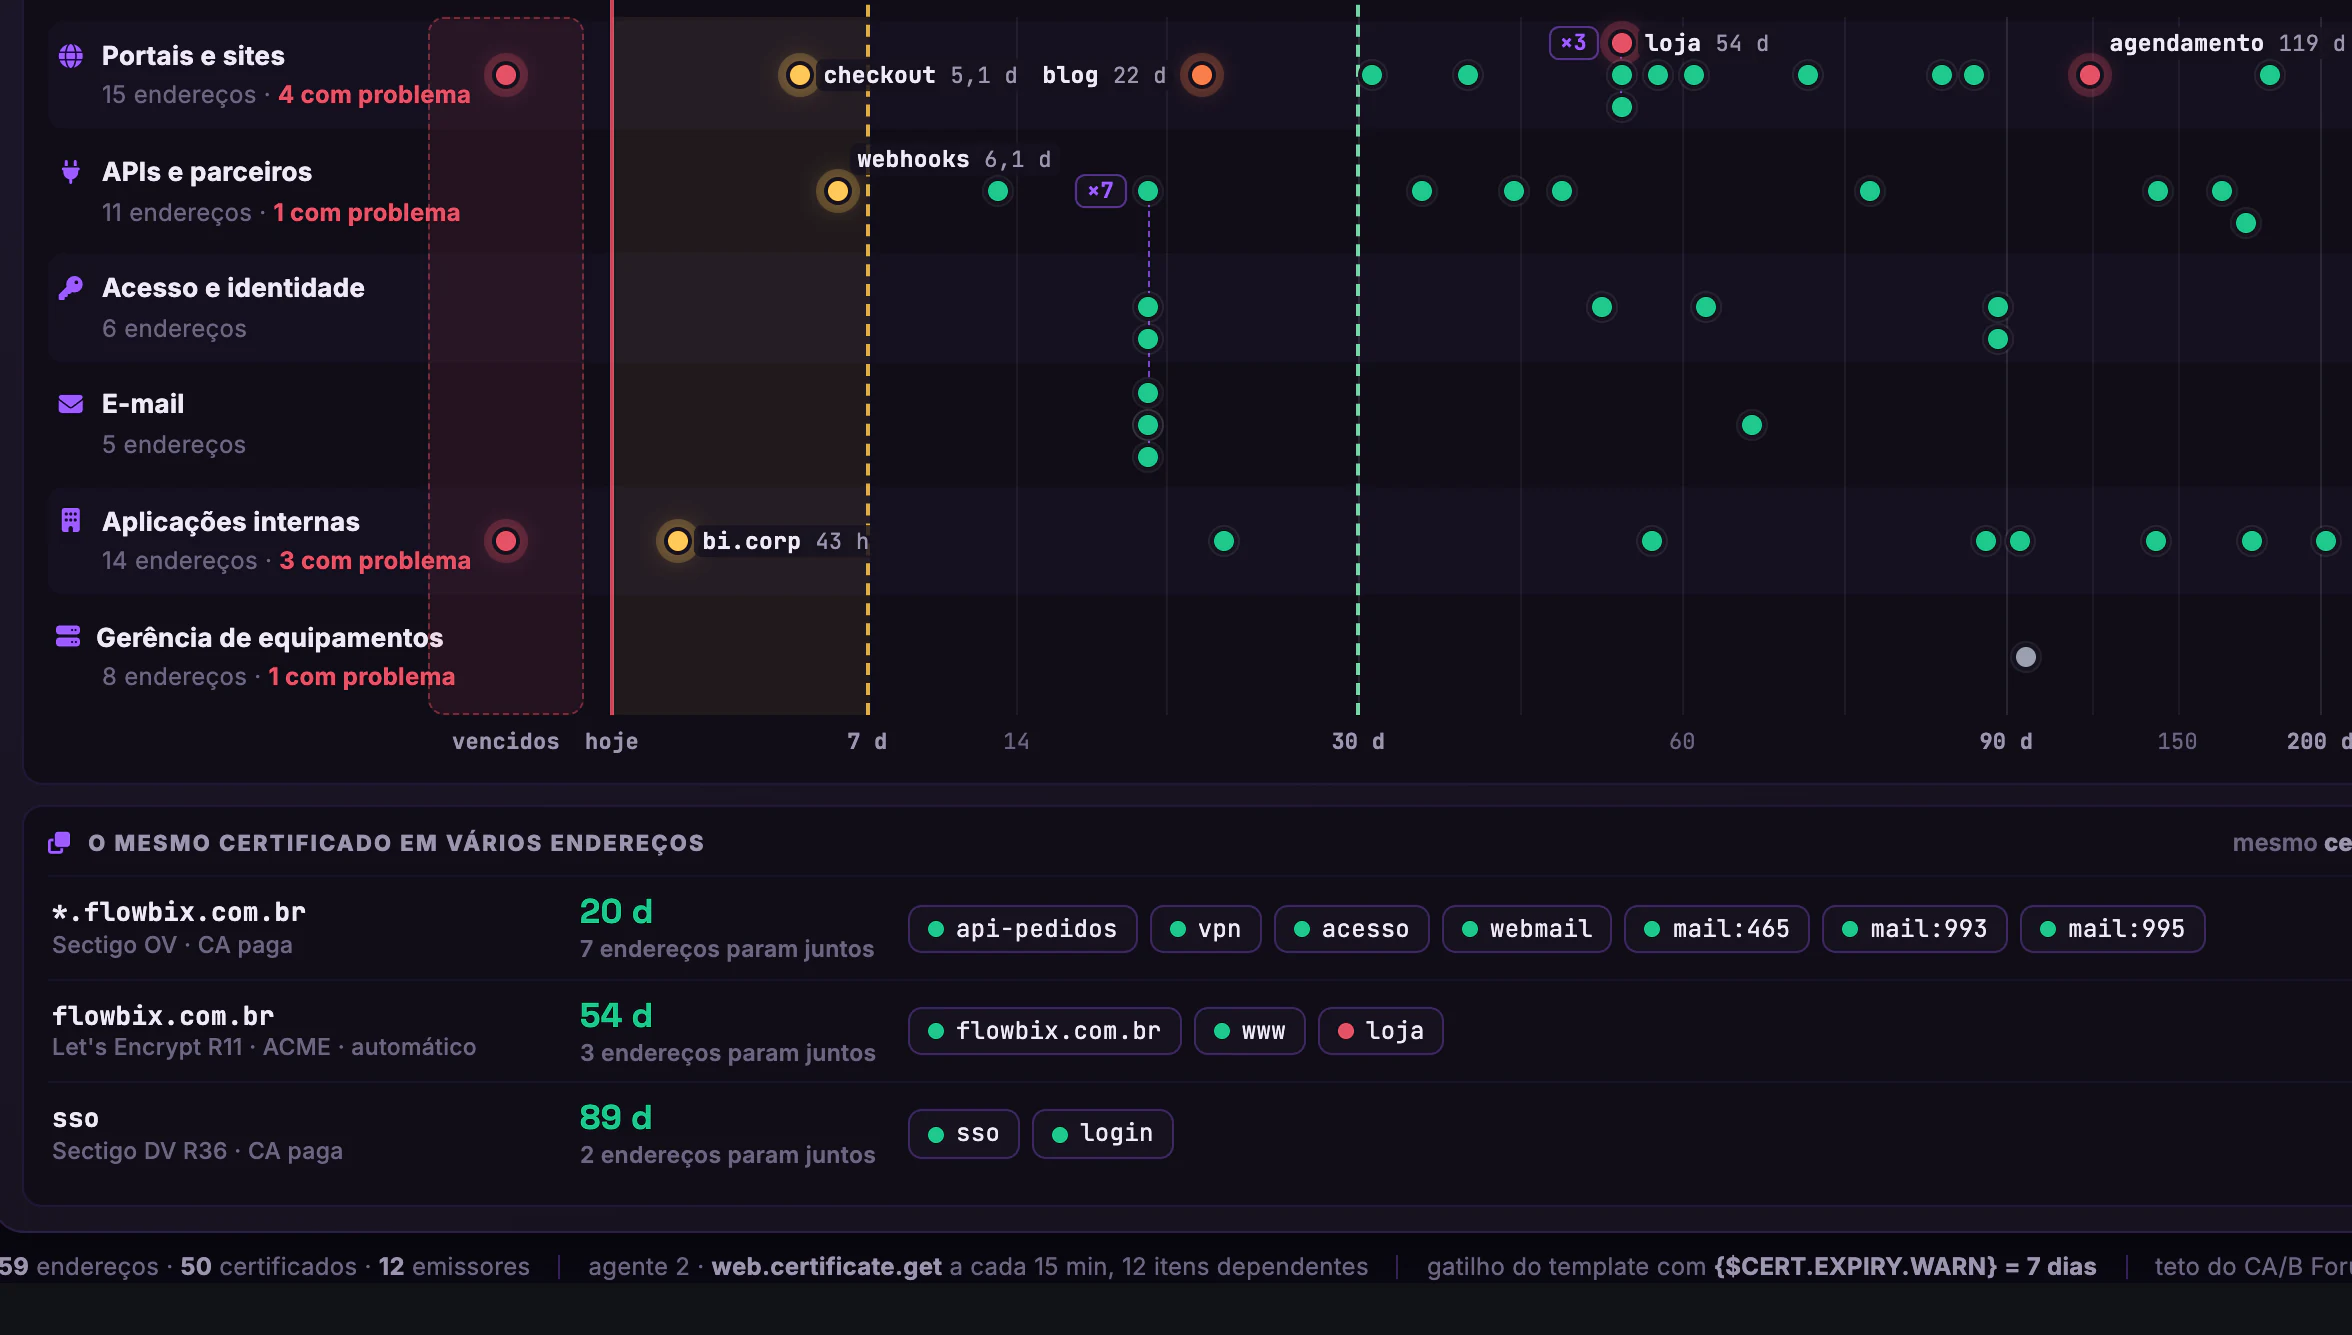Viewport: 2352px width, 1335px height.
Task: Select the checkout 5,1 d yellow marker
Action: (799, 75)
